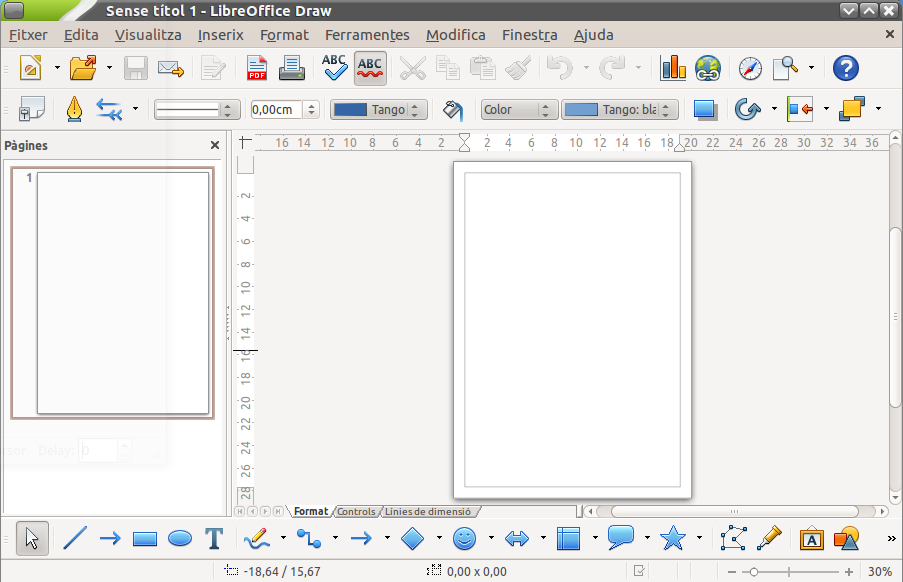The image size is (903, 582).
Task: Click the Undo arrow icon
Action: tap(559, 68)
